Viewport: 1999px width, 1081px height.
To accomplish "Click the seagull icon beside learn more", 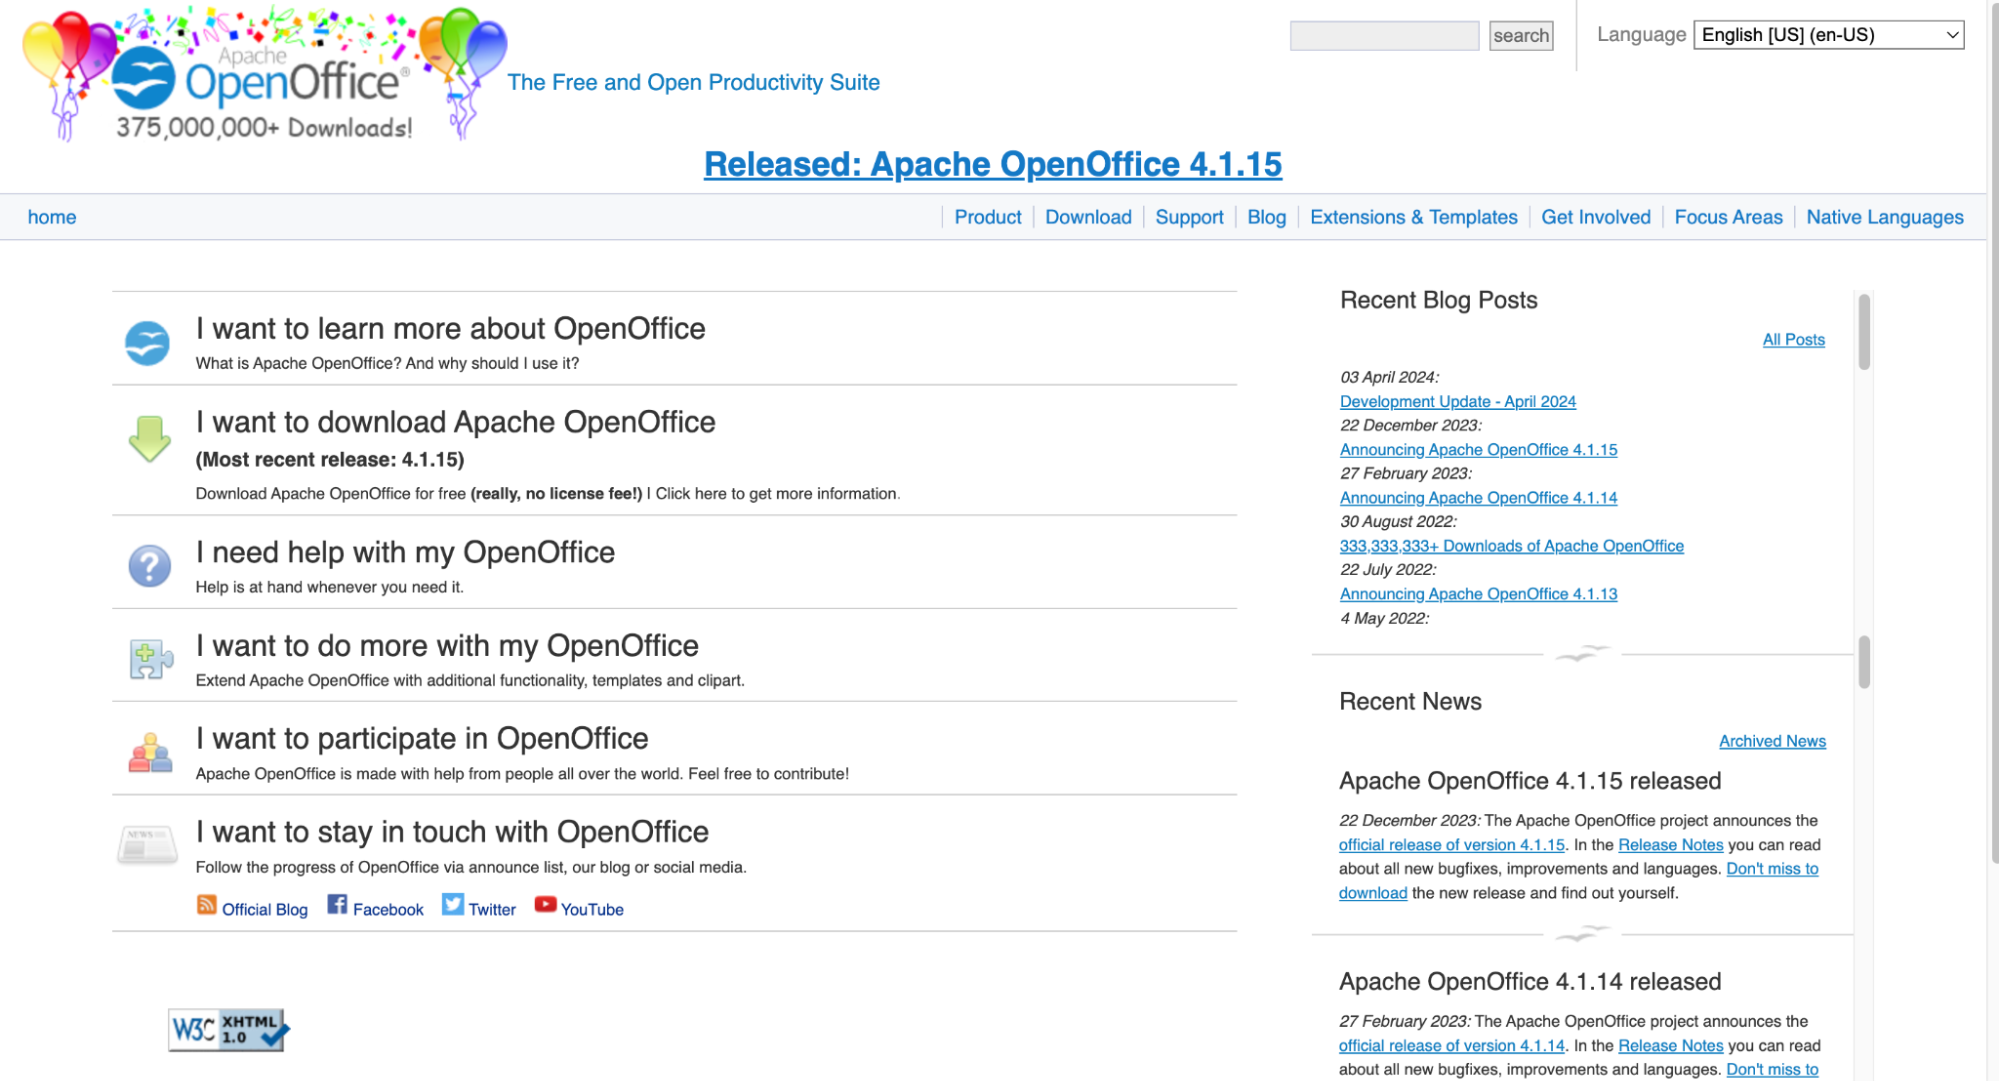I will pyautogui.click(x=147, y=343).
